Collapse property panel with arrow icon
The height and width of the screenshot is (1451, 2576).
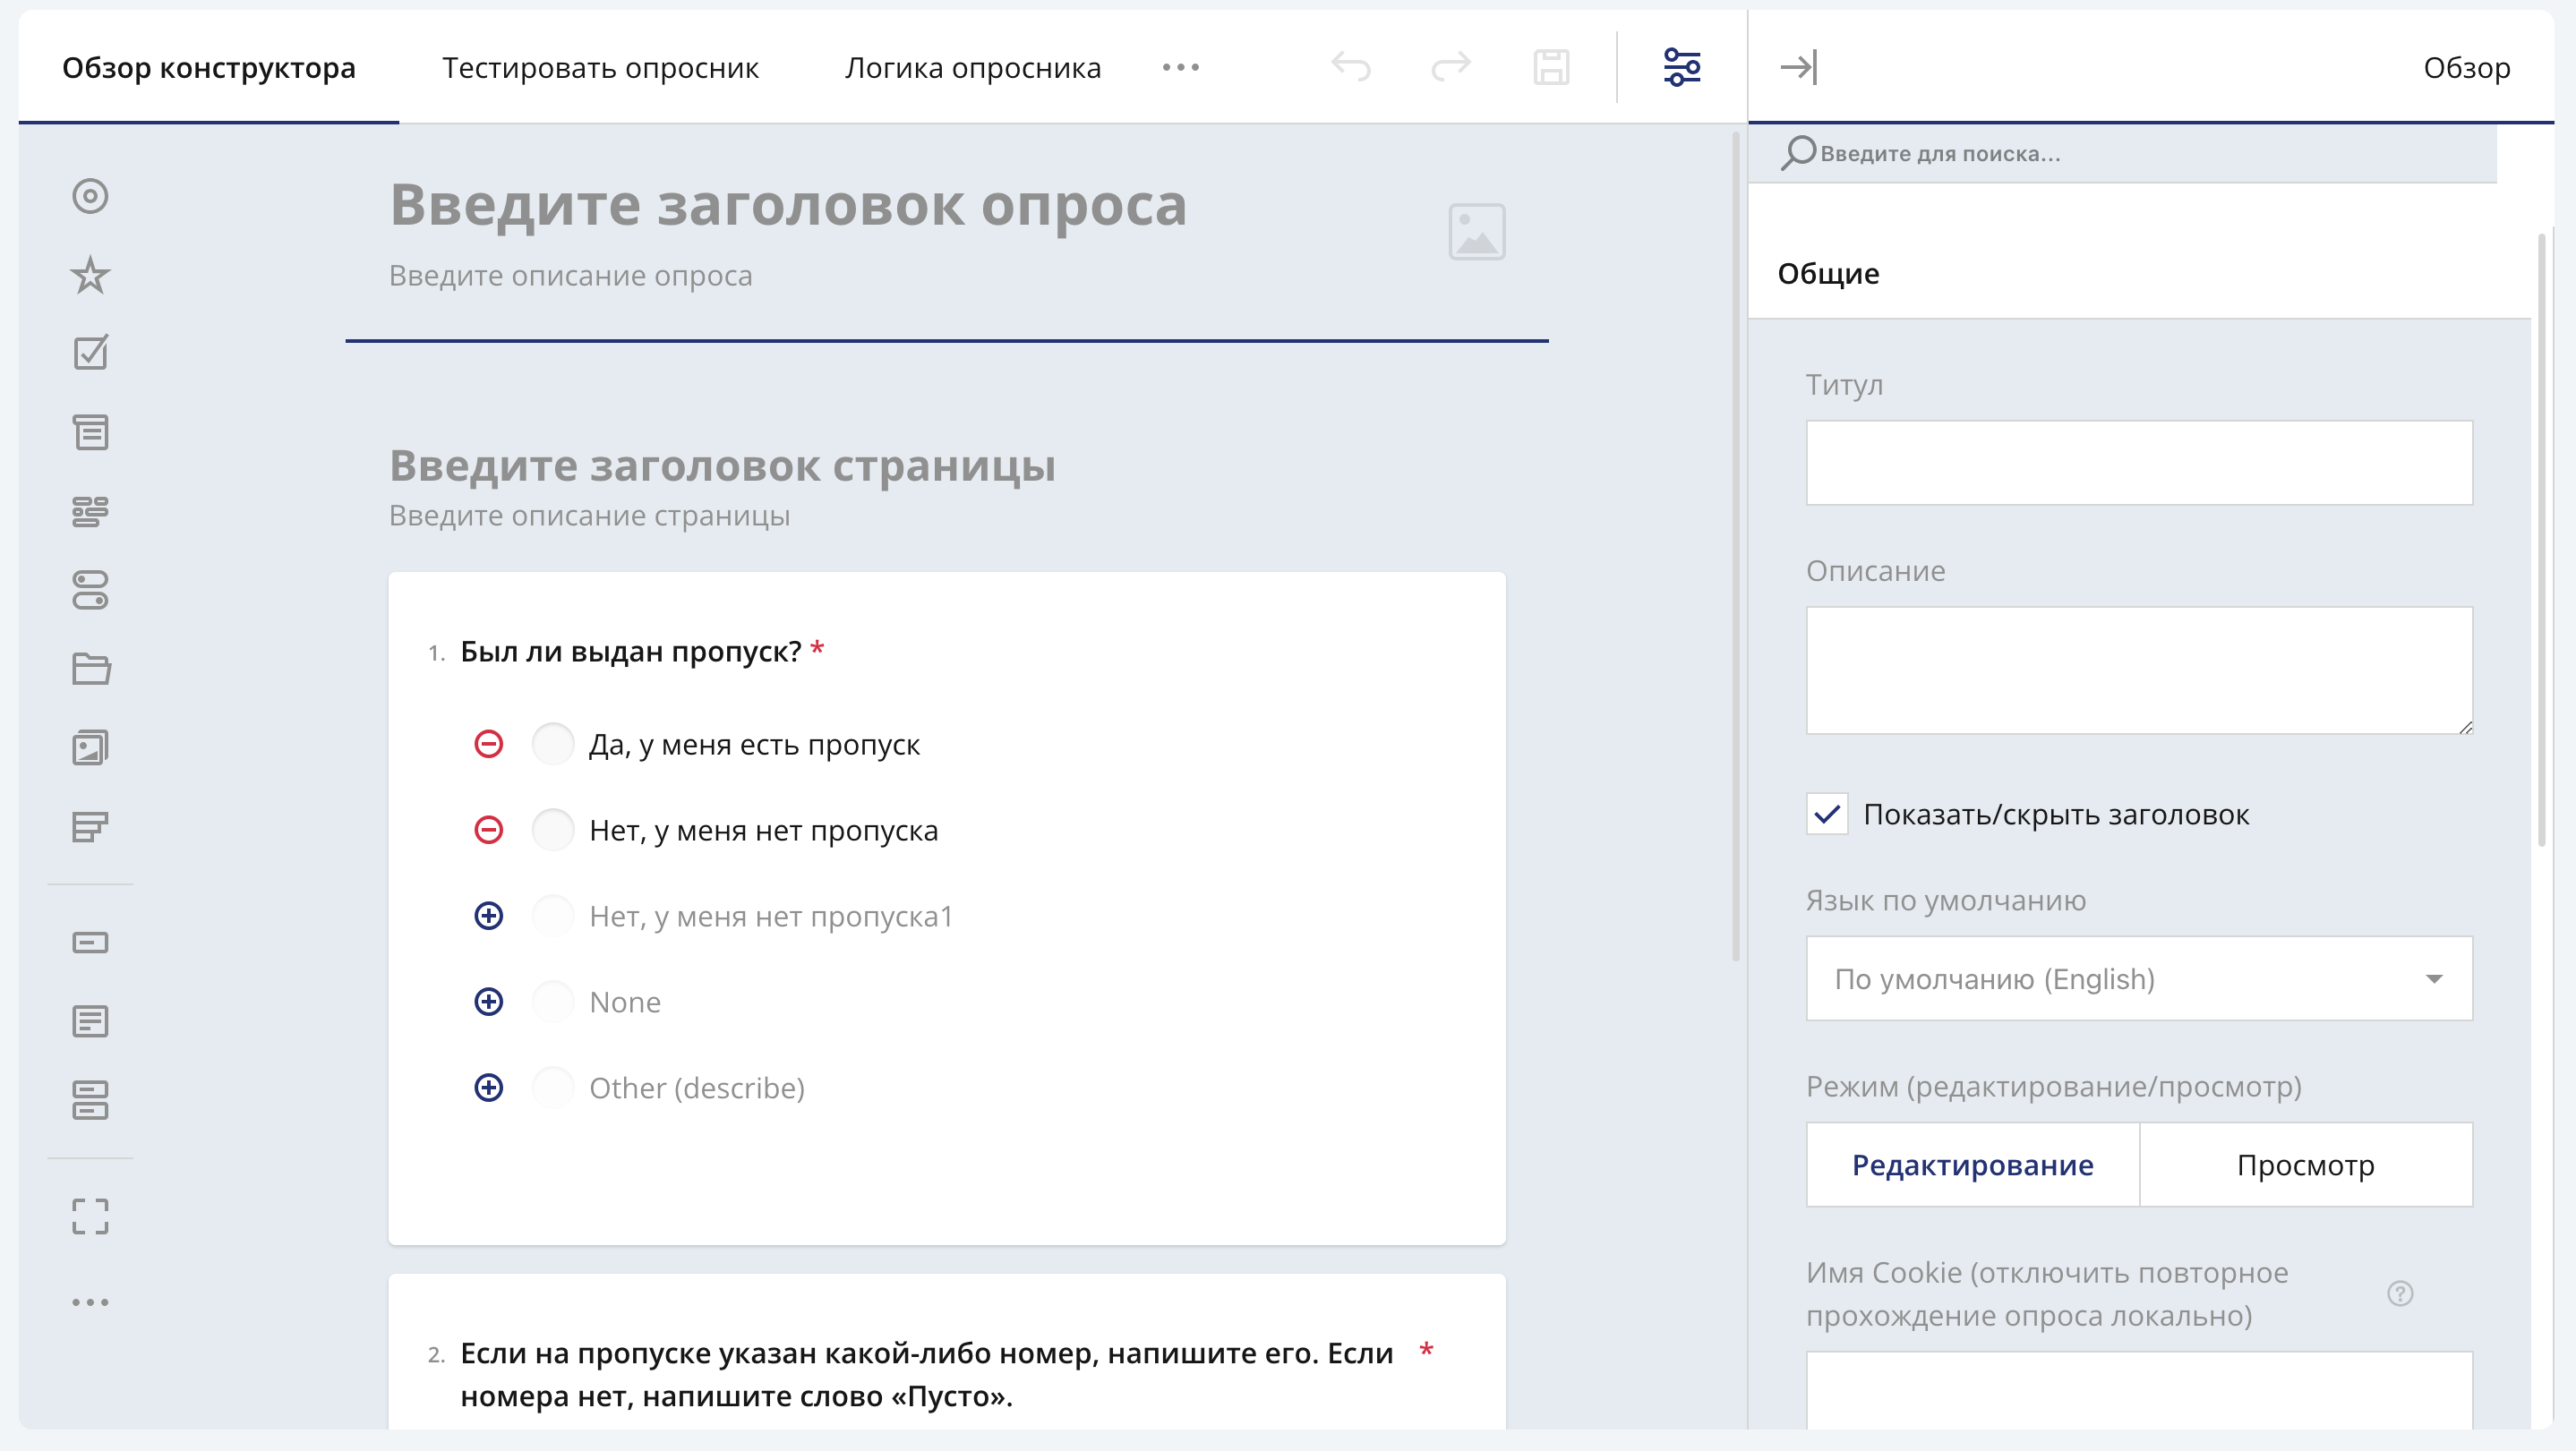(1799, 67)
